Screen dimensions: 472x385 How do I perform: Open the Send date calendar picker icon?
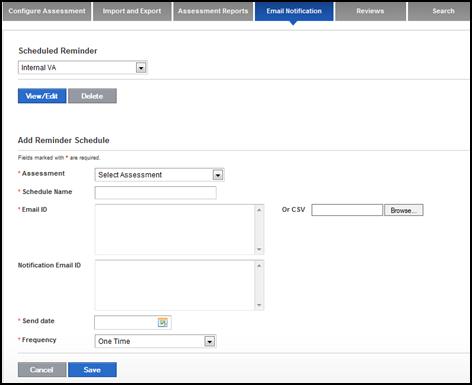click(163, 322)
